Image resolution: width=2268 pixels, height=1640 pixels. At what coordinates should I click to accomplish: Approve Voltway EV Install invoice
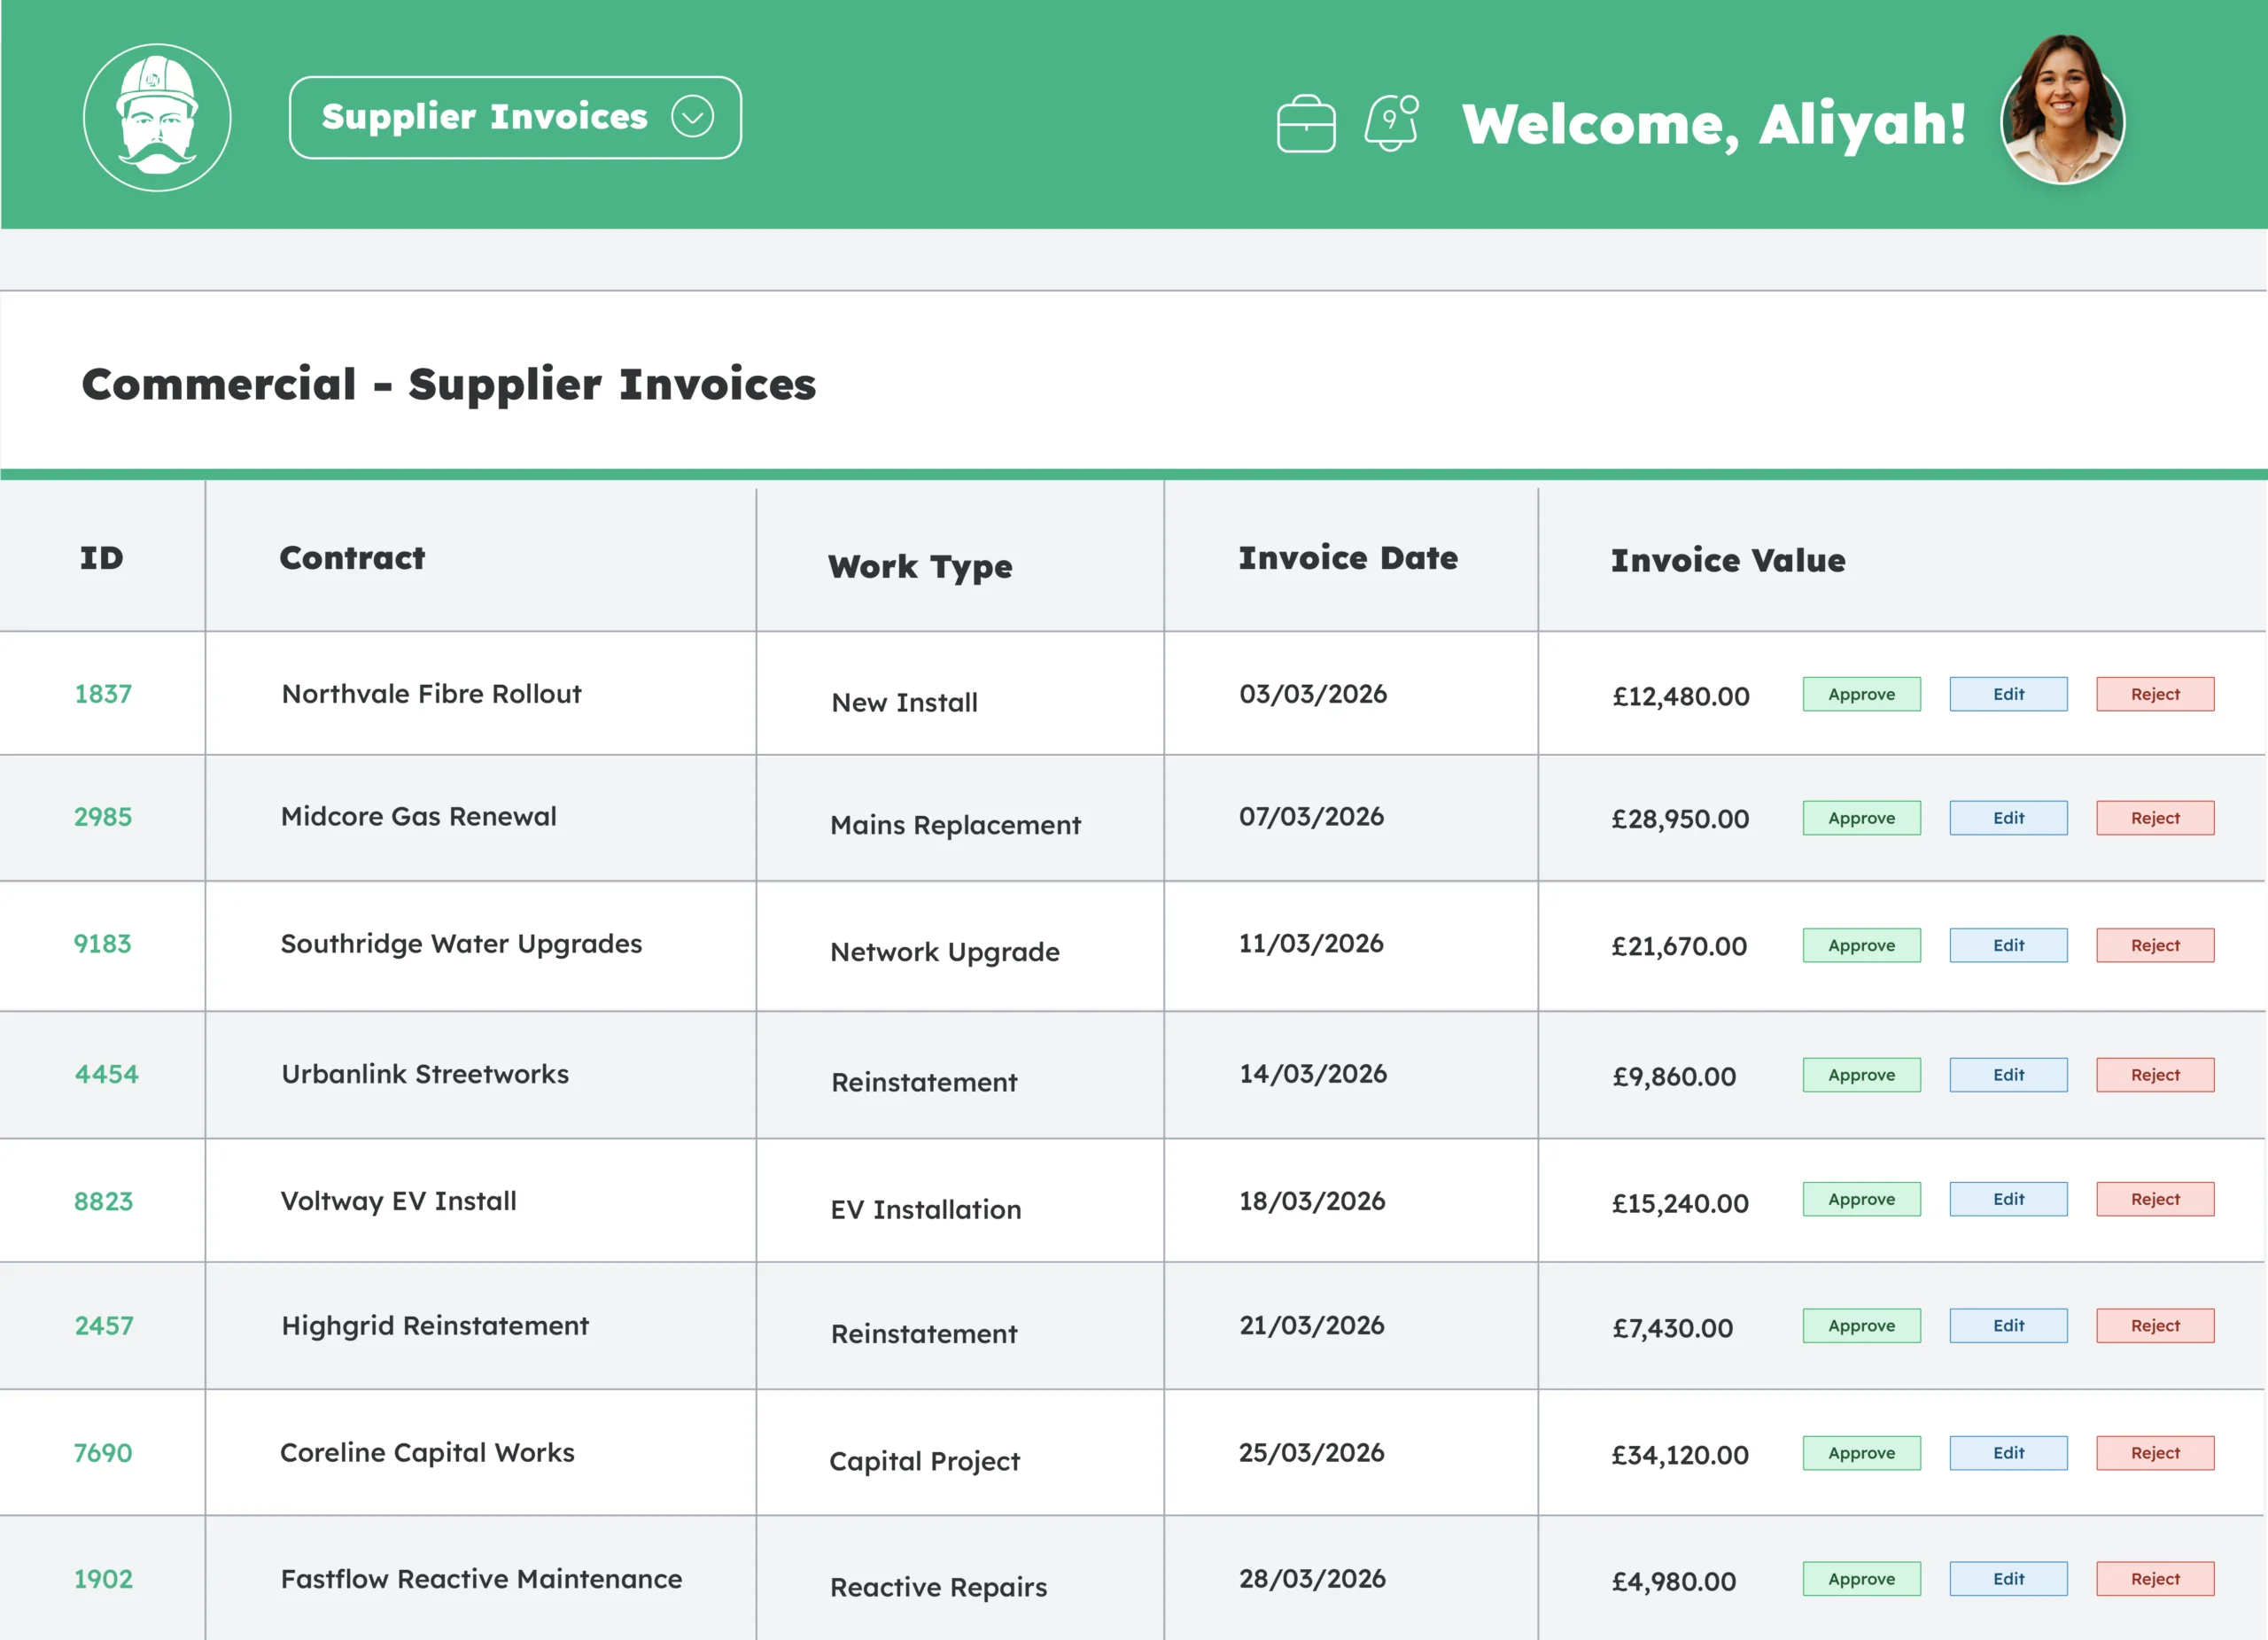[1861, 1199]
